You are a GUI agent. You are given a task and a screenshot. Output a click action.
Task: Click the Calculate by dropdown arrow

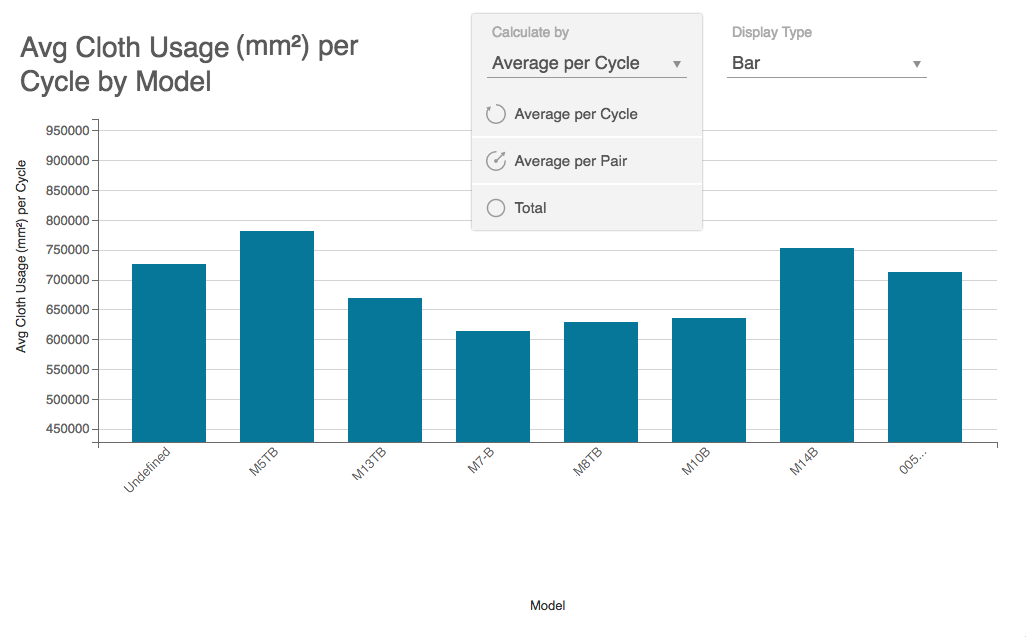click(677, 64)
